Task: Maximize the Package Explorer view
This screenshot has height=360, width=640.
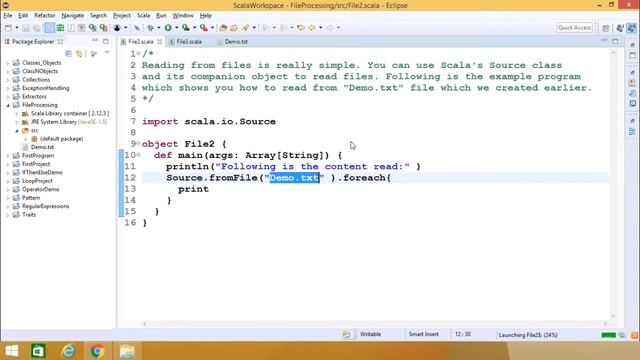Action: pos(106,41)
